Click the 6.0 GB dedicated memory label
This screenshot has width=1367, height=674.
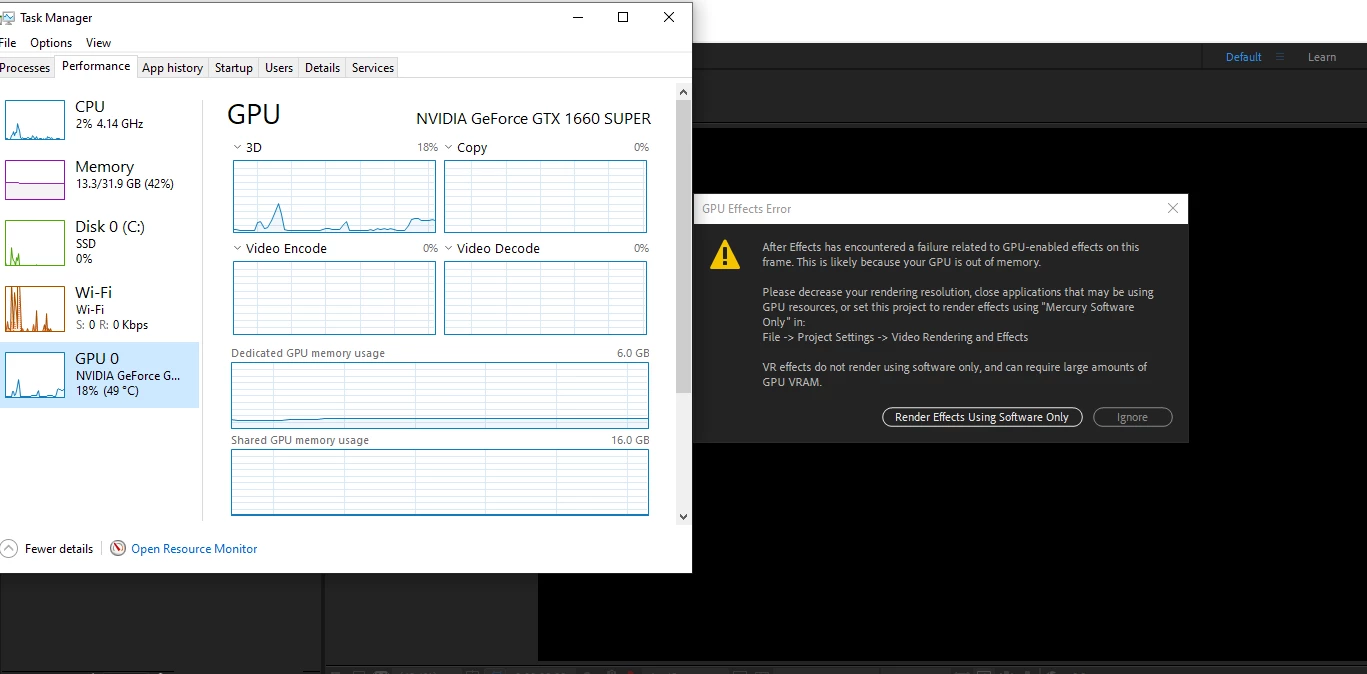tap(633, 353)
